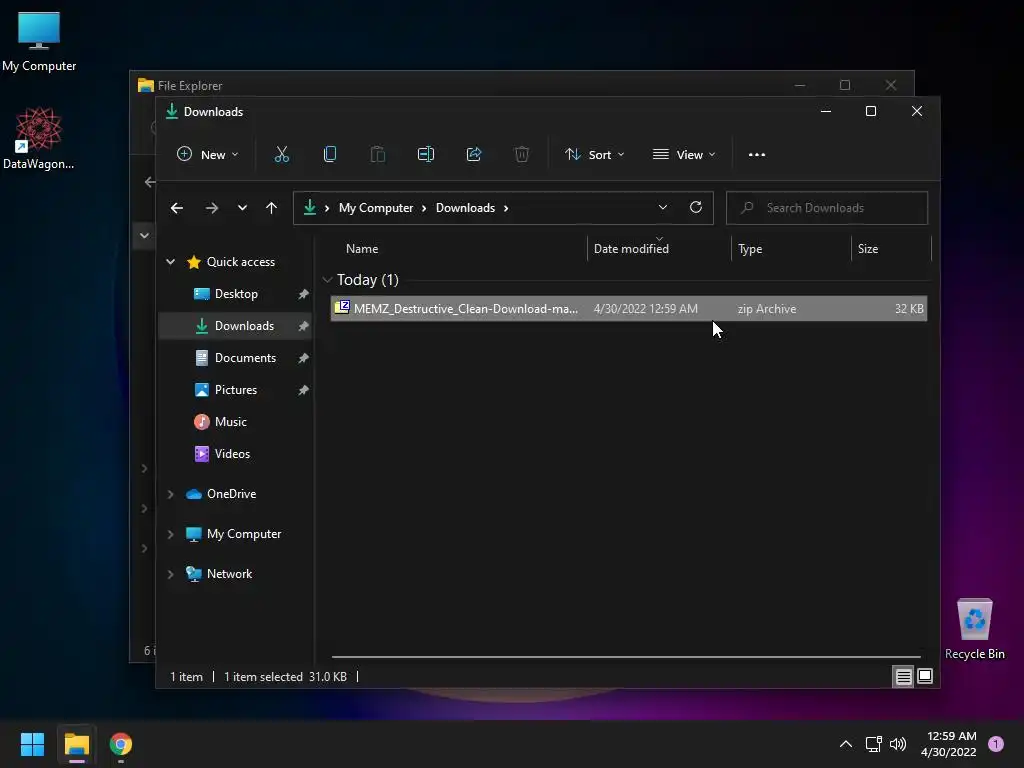Open Music in the navigation pane
This screenshot has height=768, width=1024.
[x=231, y=422]
